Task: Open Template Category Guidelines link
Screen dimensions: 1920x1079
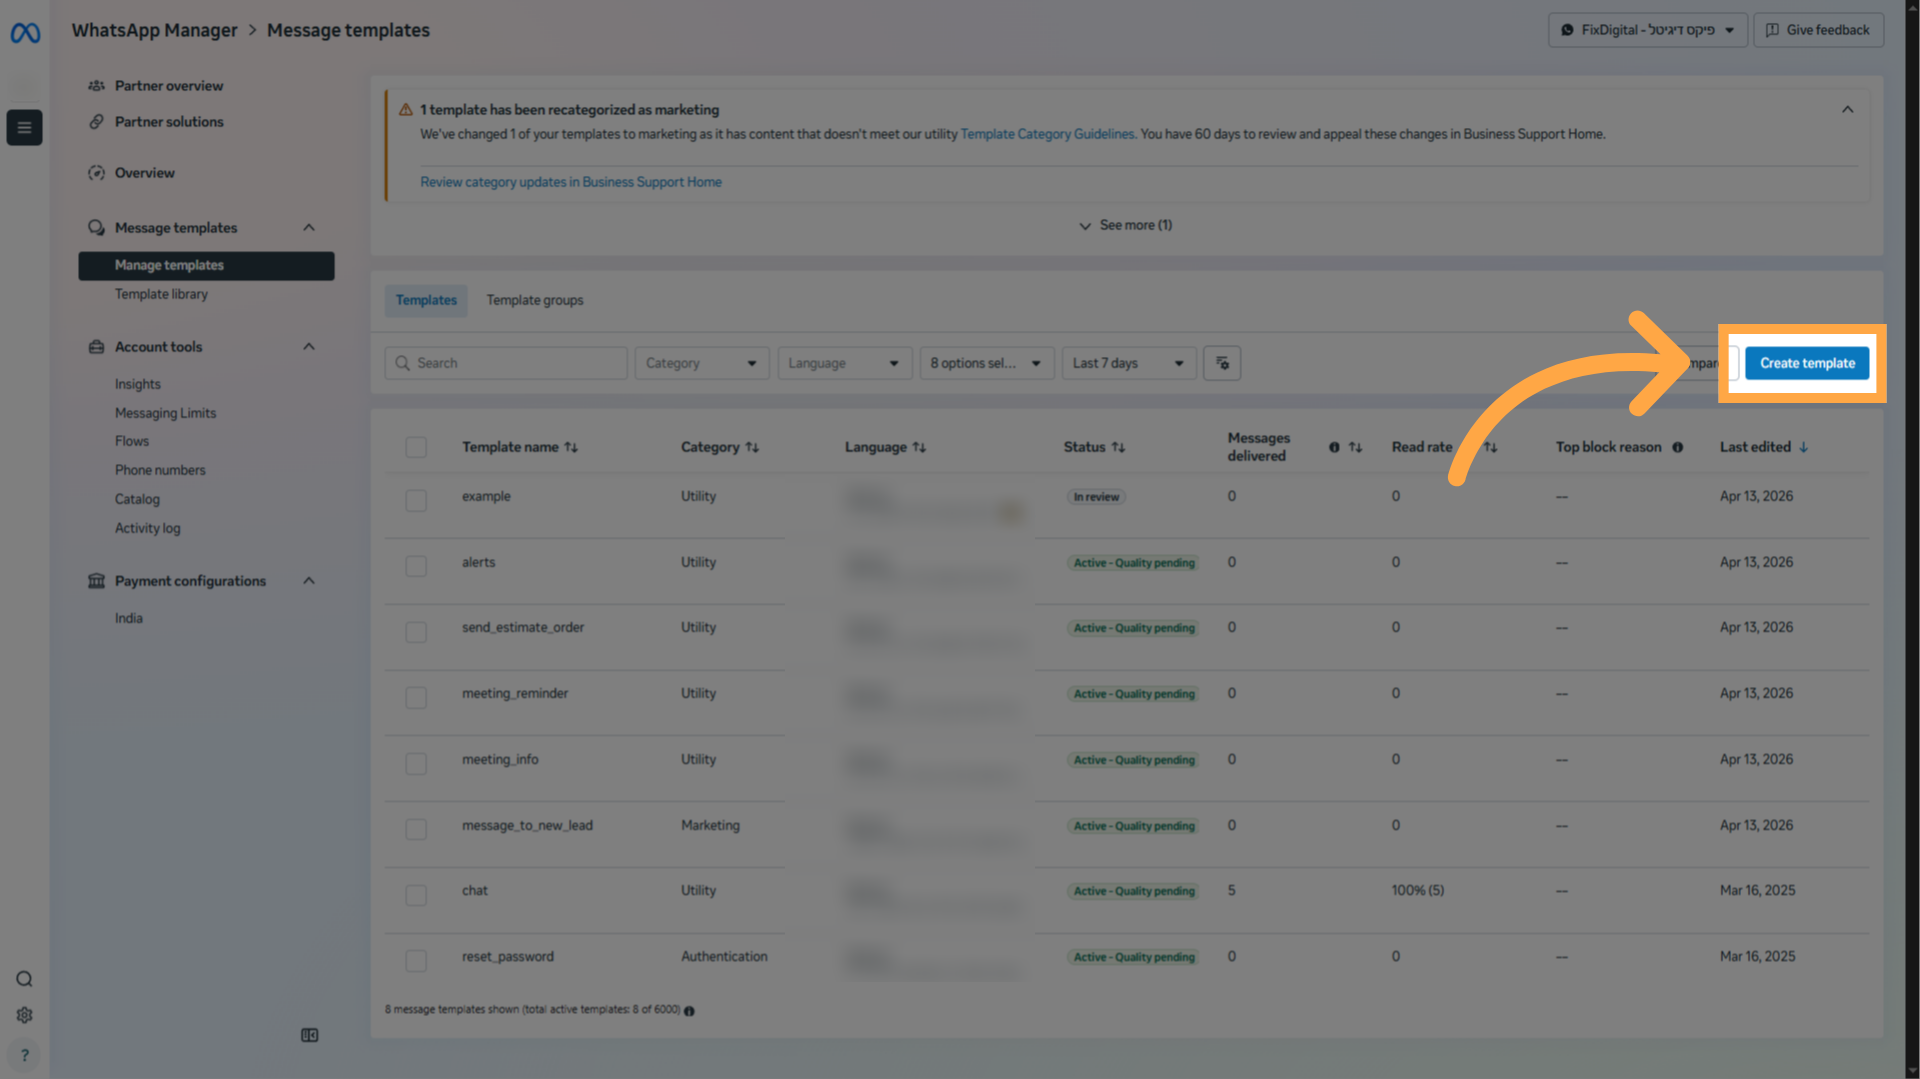Action: pyautogui.click(x=1047, y=134)
